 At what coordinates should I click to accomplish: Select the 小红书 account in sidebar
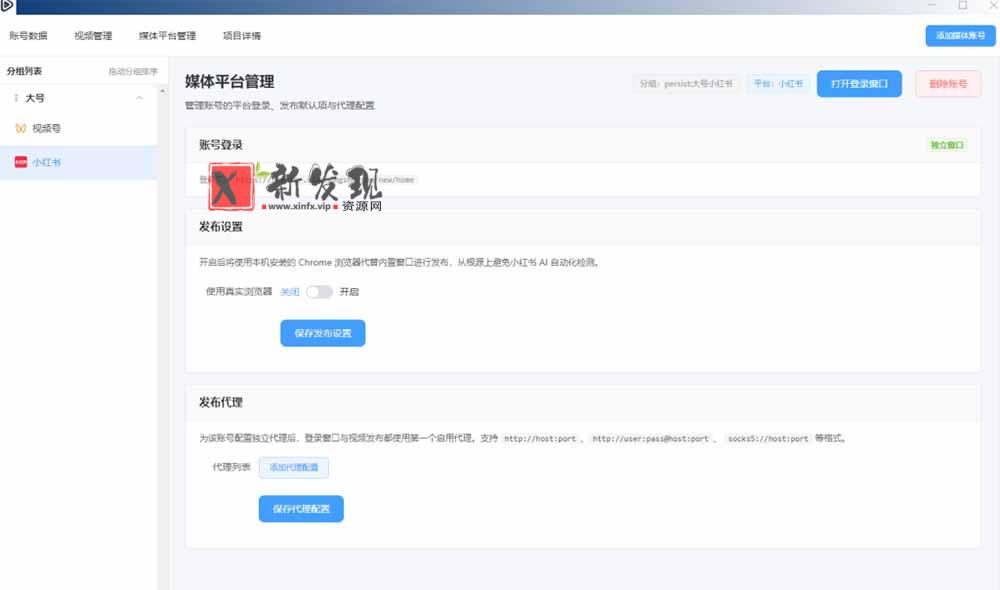79,163
